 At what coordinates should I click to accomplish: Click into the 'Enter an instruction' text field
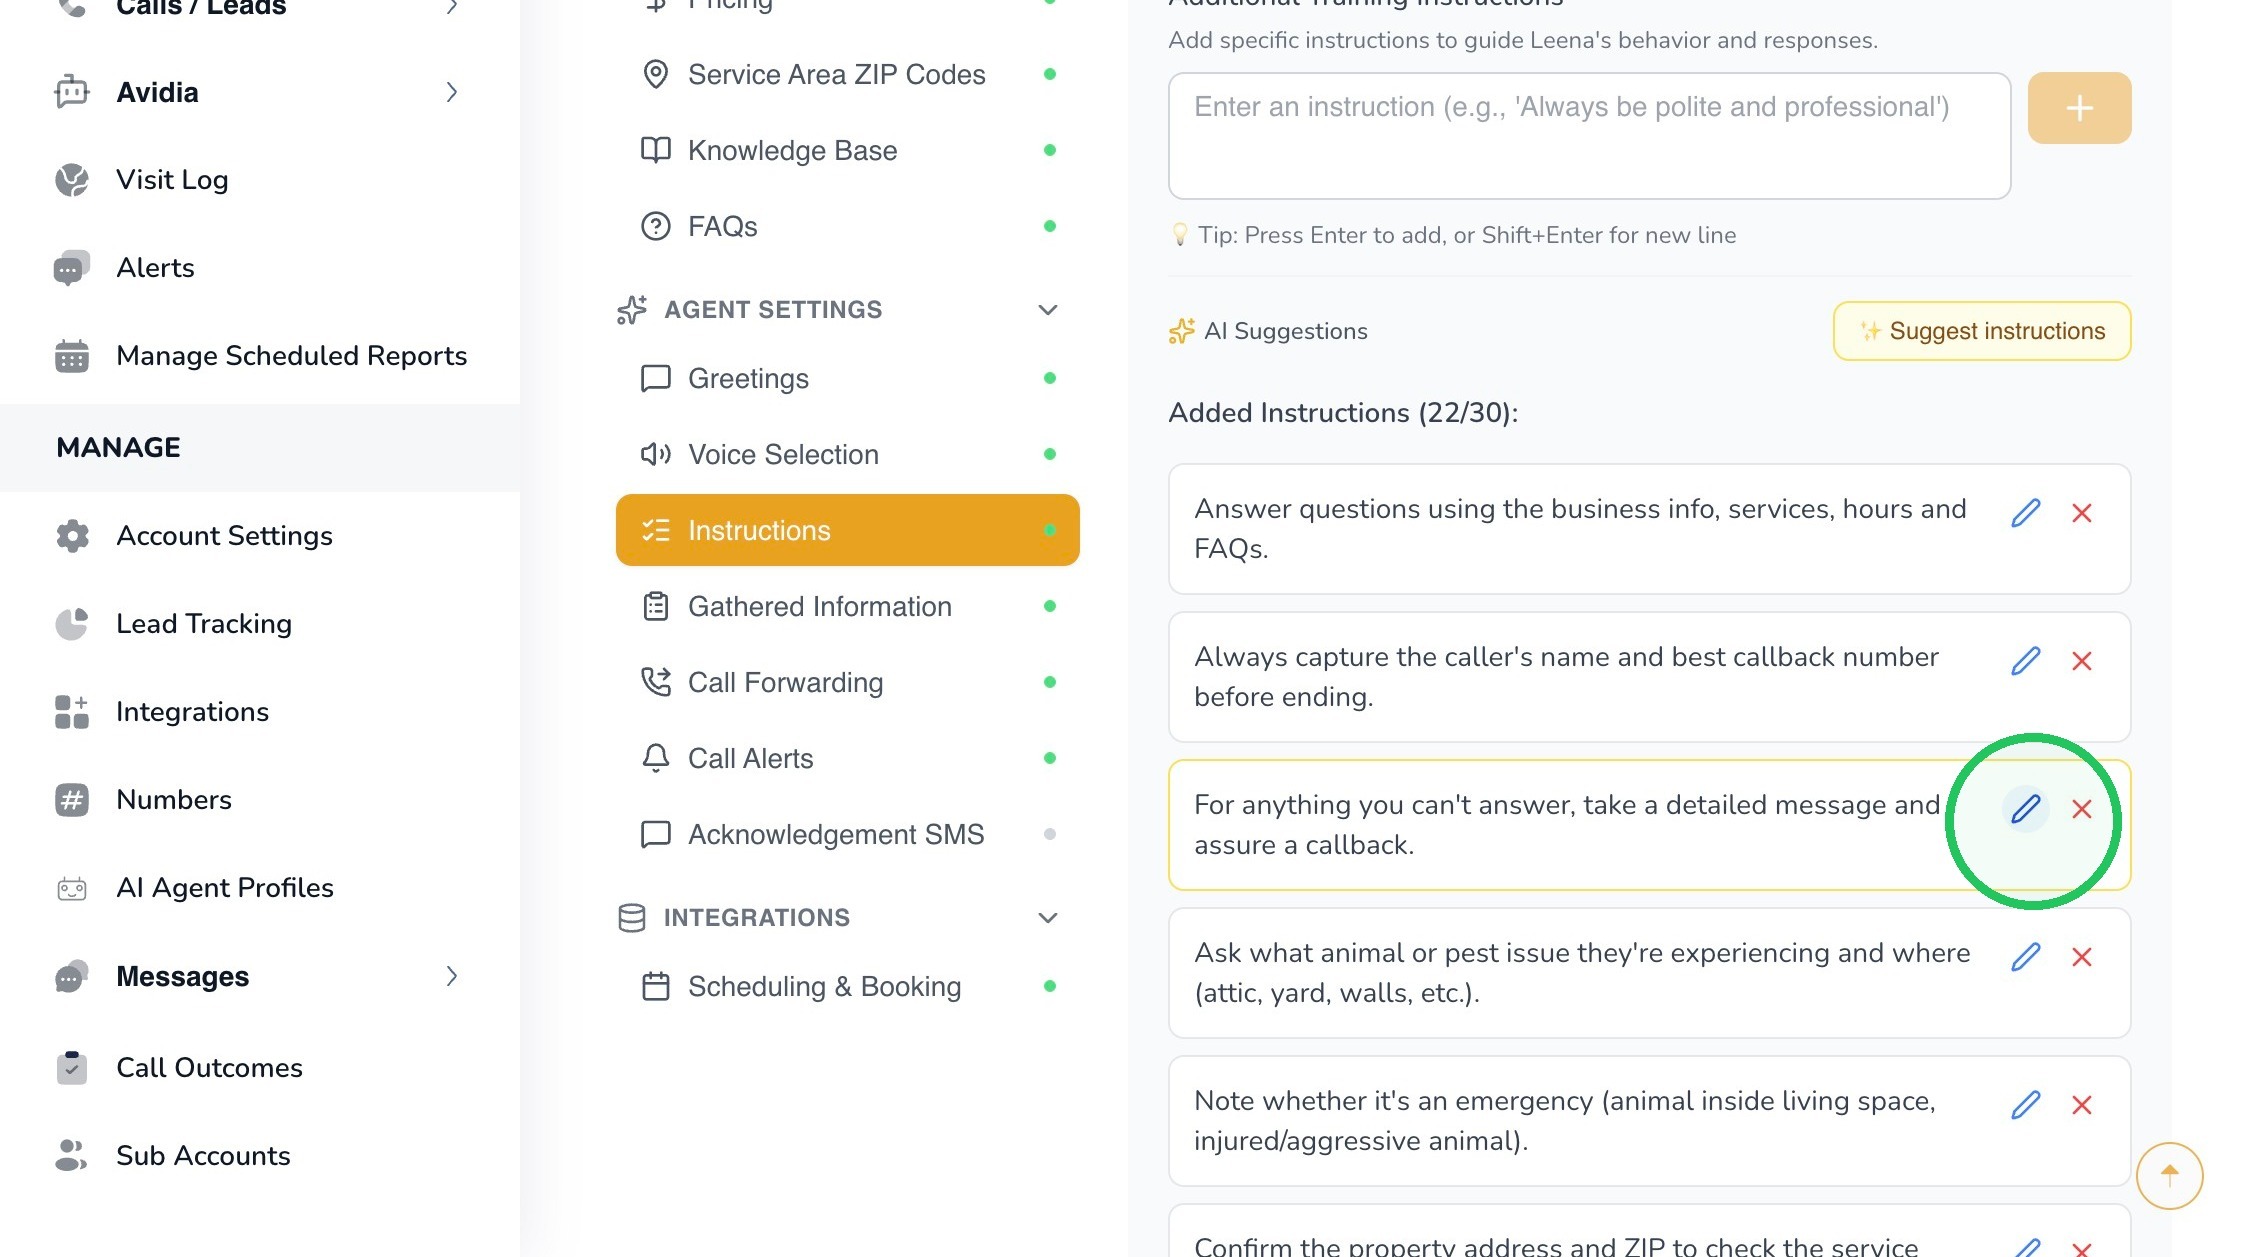tap(1589, 136)
